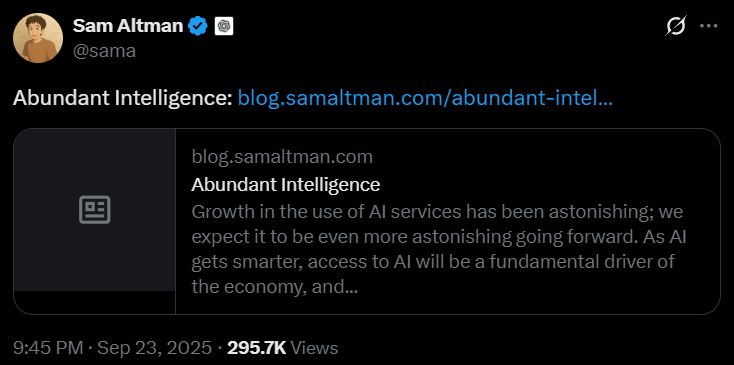The image size is (734, 365).
Task: Click the card description starting 'Growth in the use'
Action: (x=439, y=249)
